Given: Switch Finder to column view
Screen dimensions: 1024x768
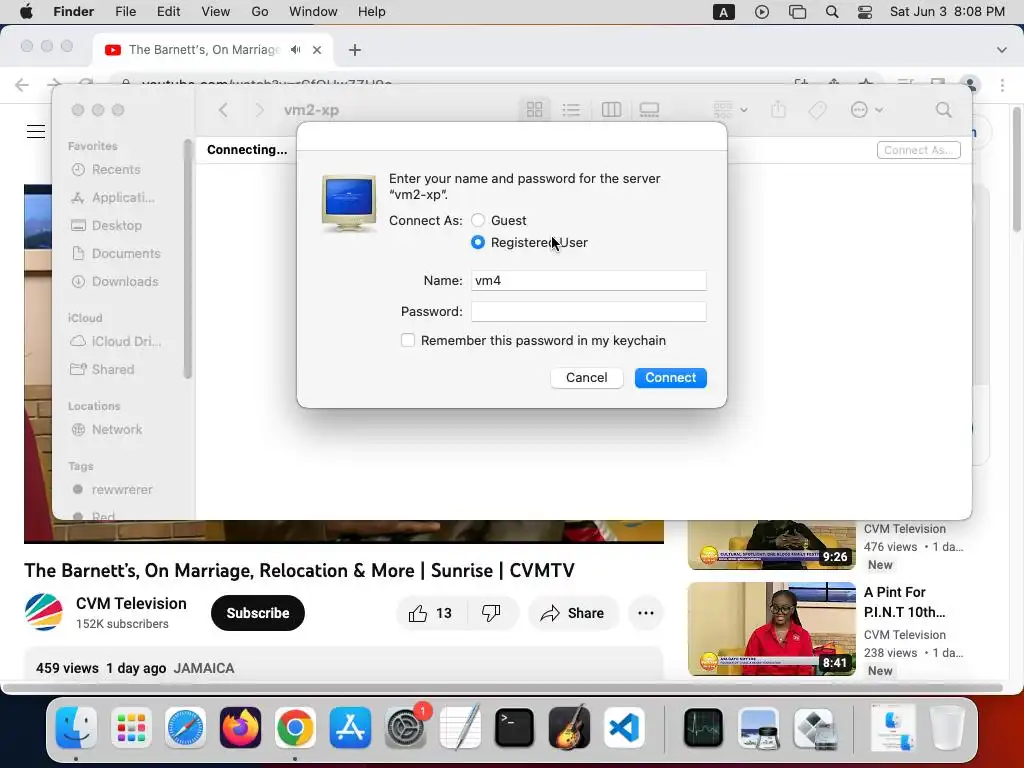Looking at the screenshot, I should coord(611,110).
